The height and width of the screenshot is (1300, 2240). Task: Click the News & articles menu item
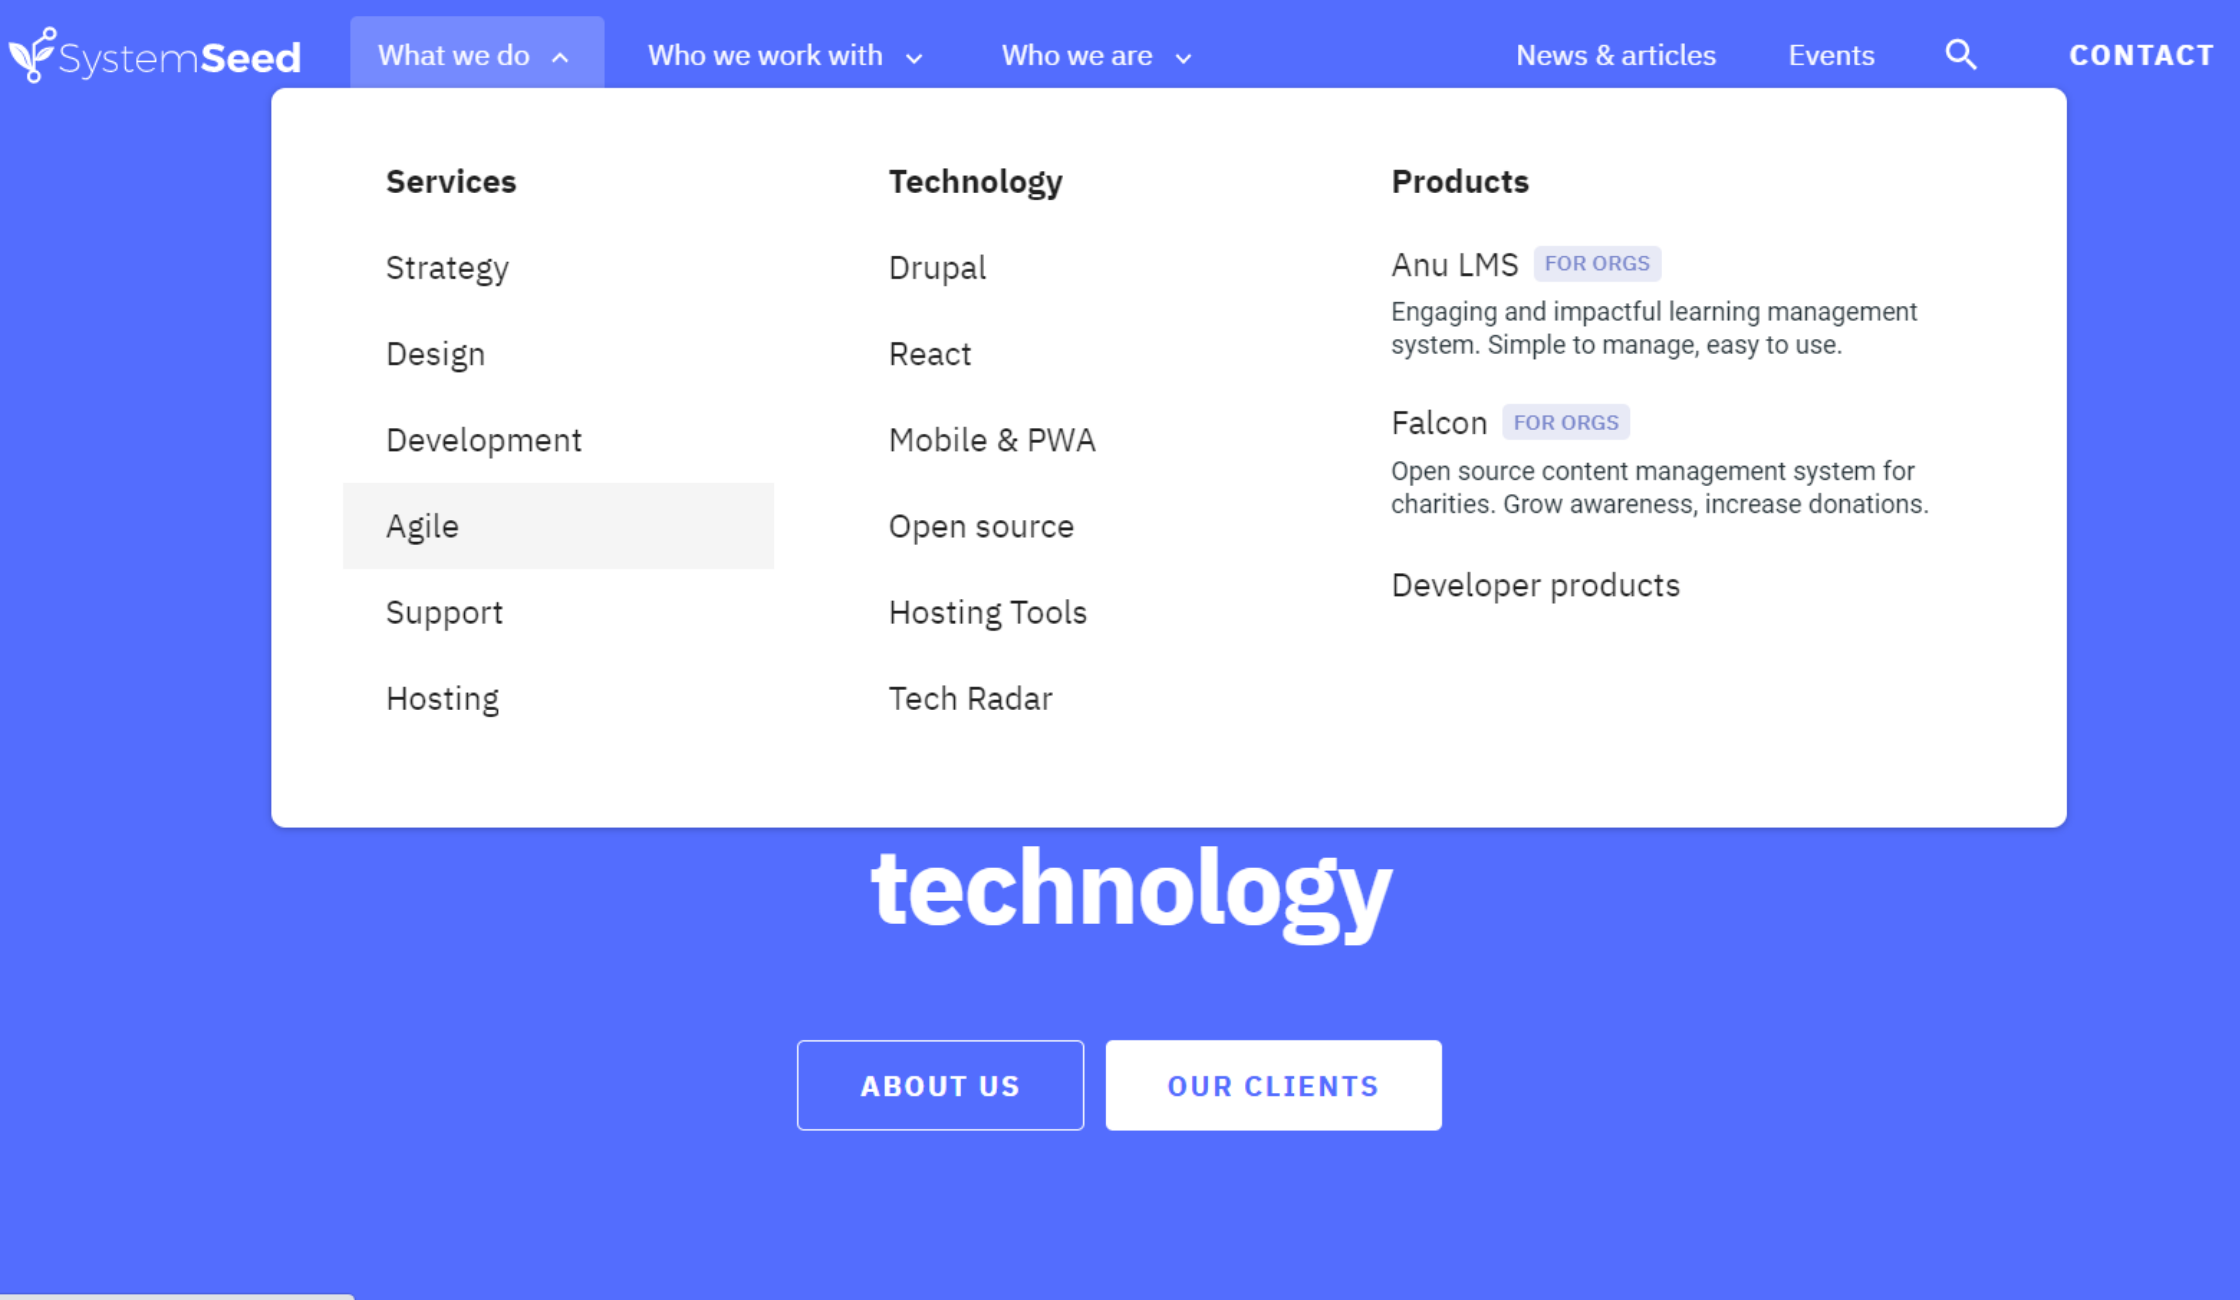tap(1617, 54)
